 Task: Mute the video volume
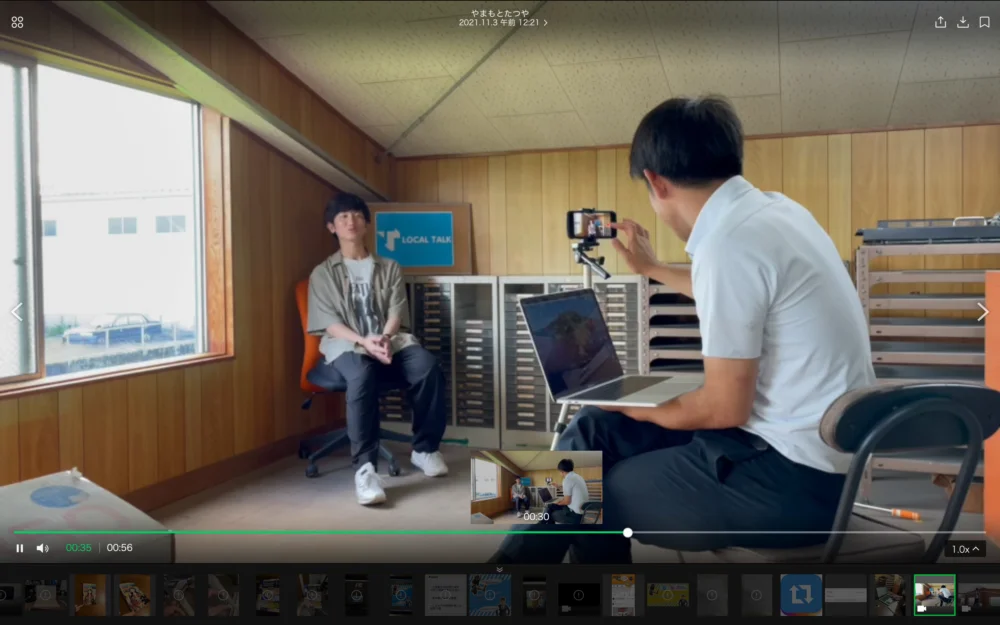[42, 548]
